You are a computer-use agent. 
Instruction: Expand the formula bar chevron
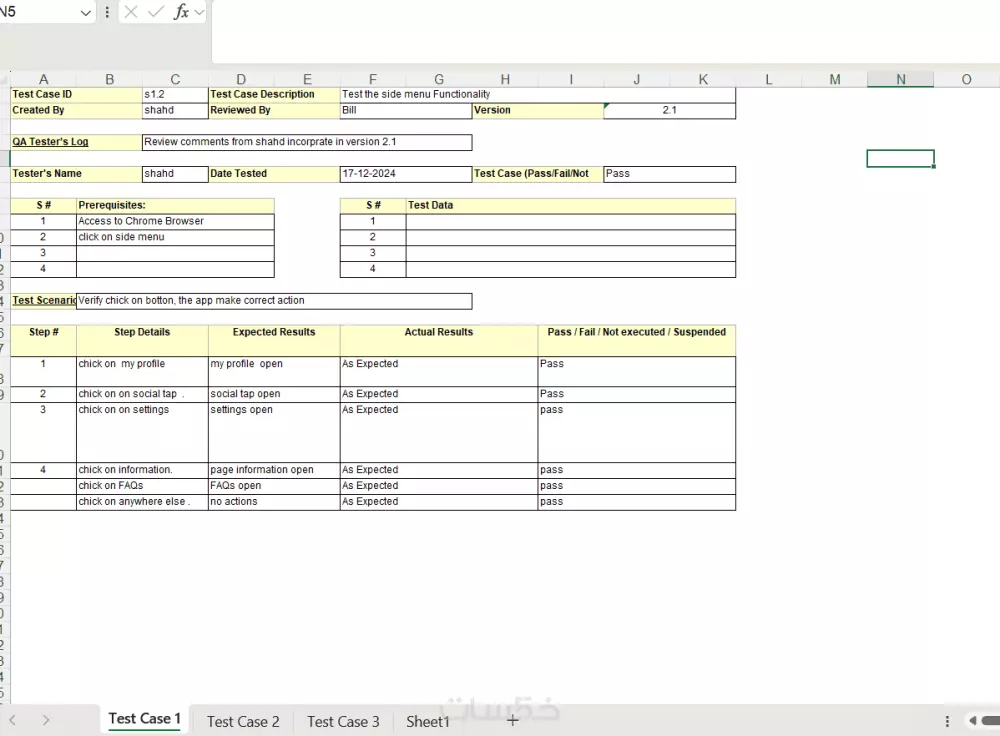pyautogui.click(x=200, y=12)
